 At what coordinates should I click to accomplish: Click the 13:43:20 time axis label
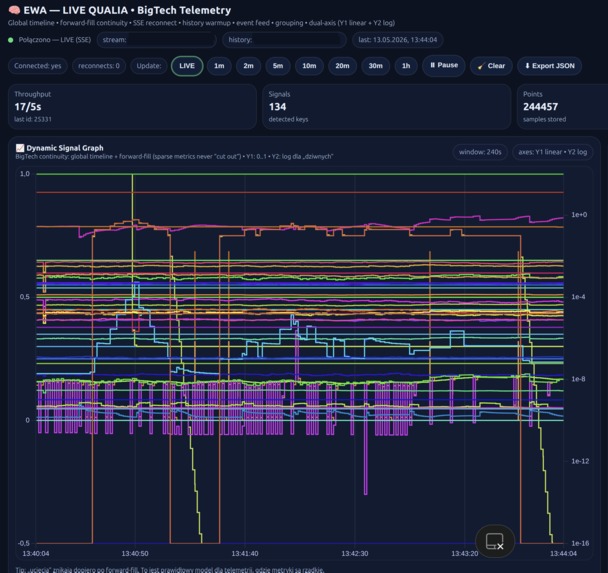[x=465, y=554]
